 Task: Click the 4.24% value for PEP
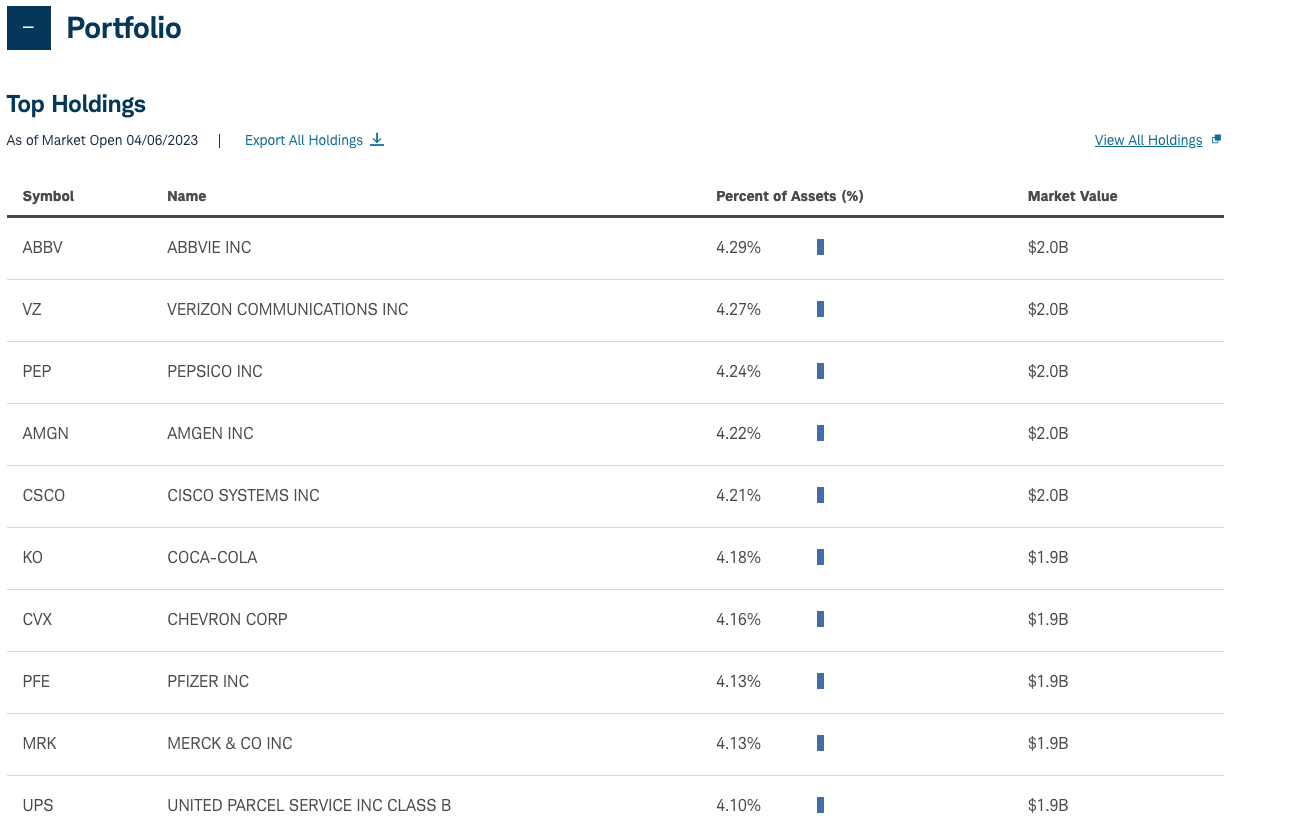coord(738,371)
